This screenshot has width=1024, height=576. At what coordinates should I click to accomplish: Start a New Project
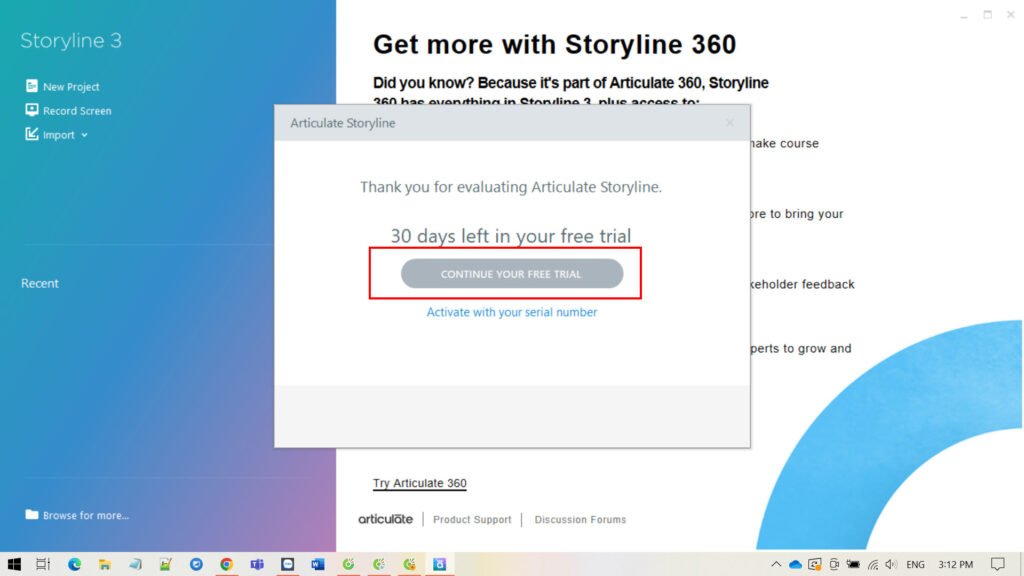click(x=63, y=86)
